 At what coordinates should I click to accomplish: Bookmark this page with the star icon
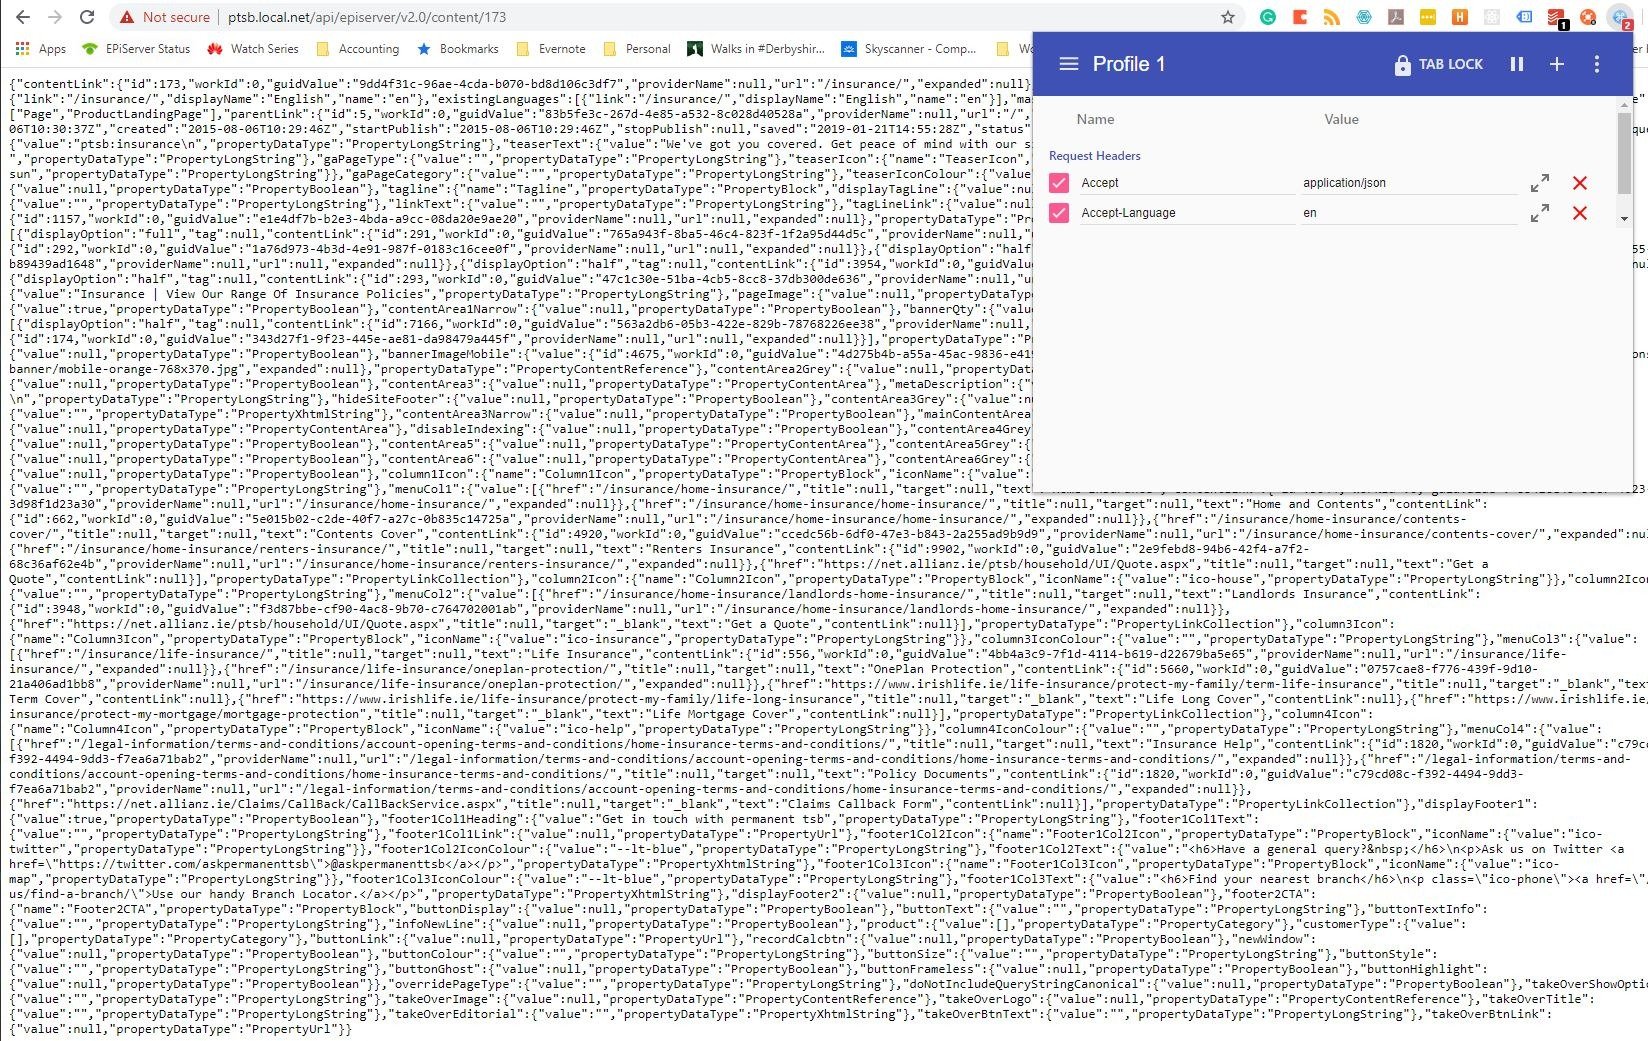tap(1228, 17)
